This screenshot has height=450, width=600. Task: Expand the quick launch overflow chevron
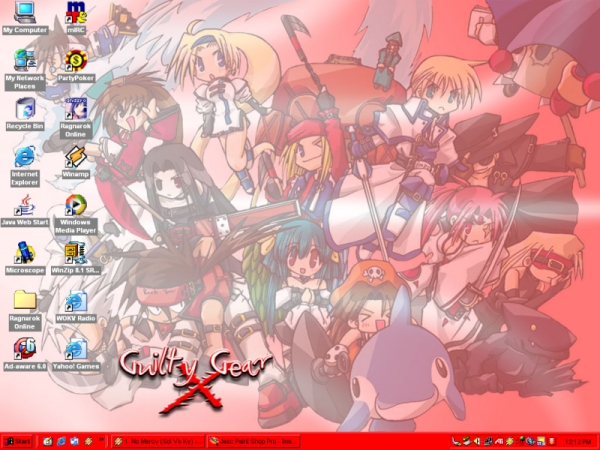101,439
